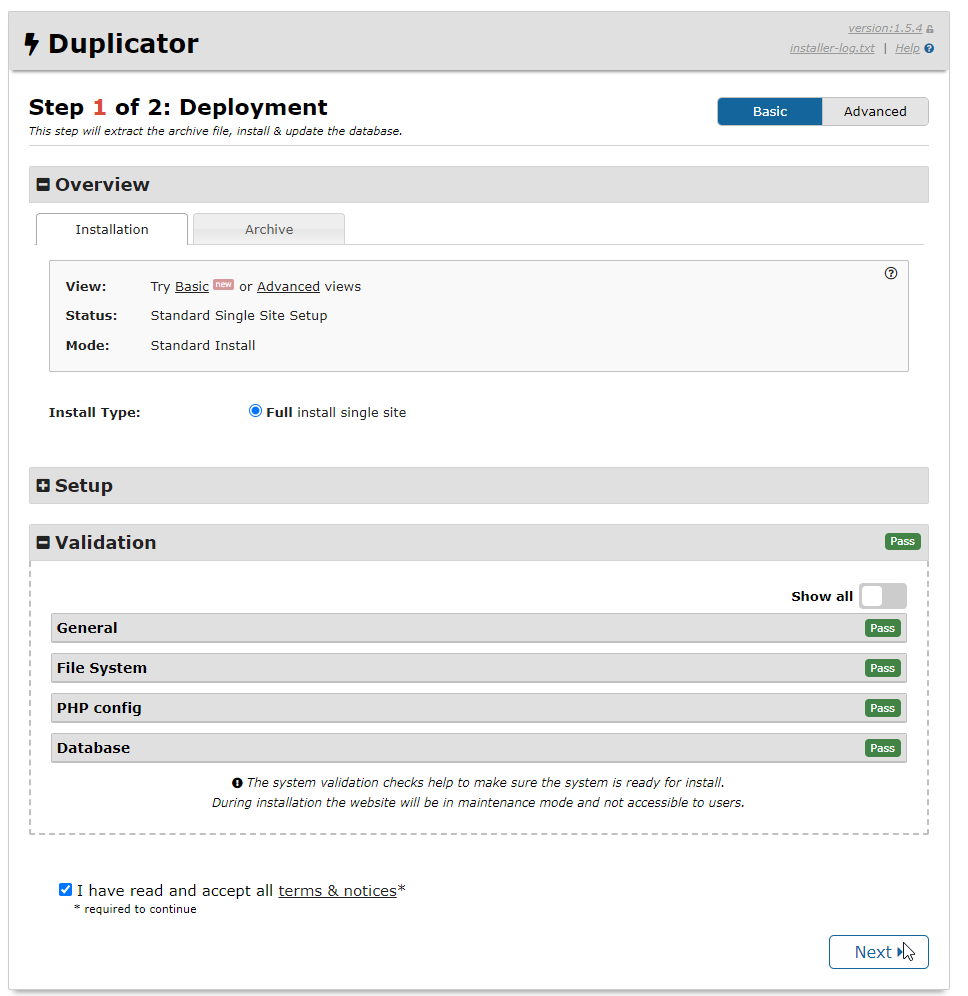Click the blue Help question mark icon
The image size is (968, 996).
coord(929,48)
